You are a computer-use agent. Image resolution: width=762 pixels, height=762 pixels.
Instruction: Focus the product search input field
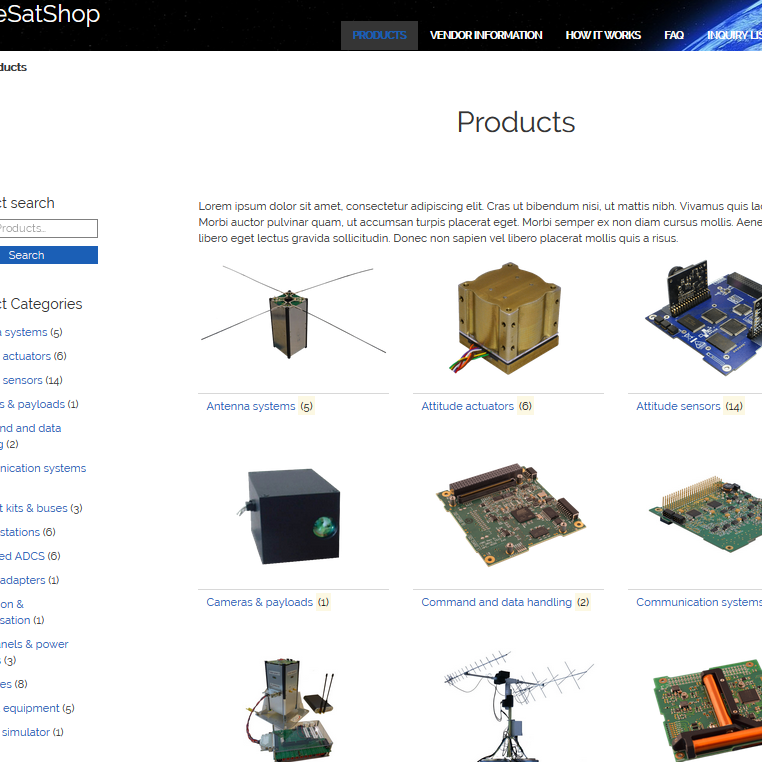tap(48, 228)
